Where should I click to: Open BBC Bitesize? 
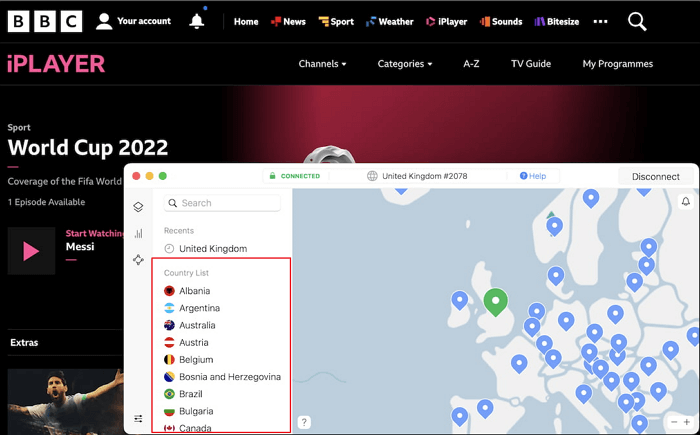(x=557, y=21)
